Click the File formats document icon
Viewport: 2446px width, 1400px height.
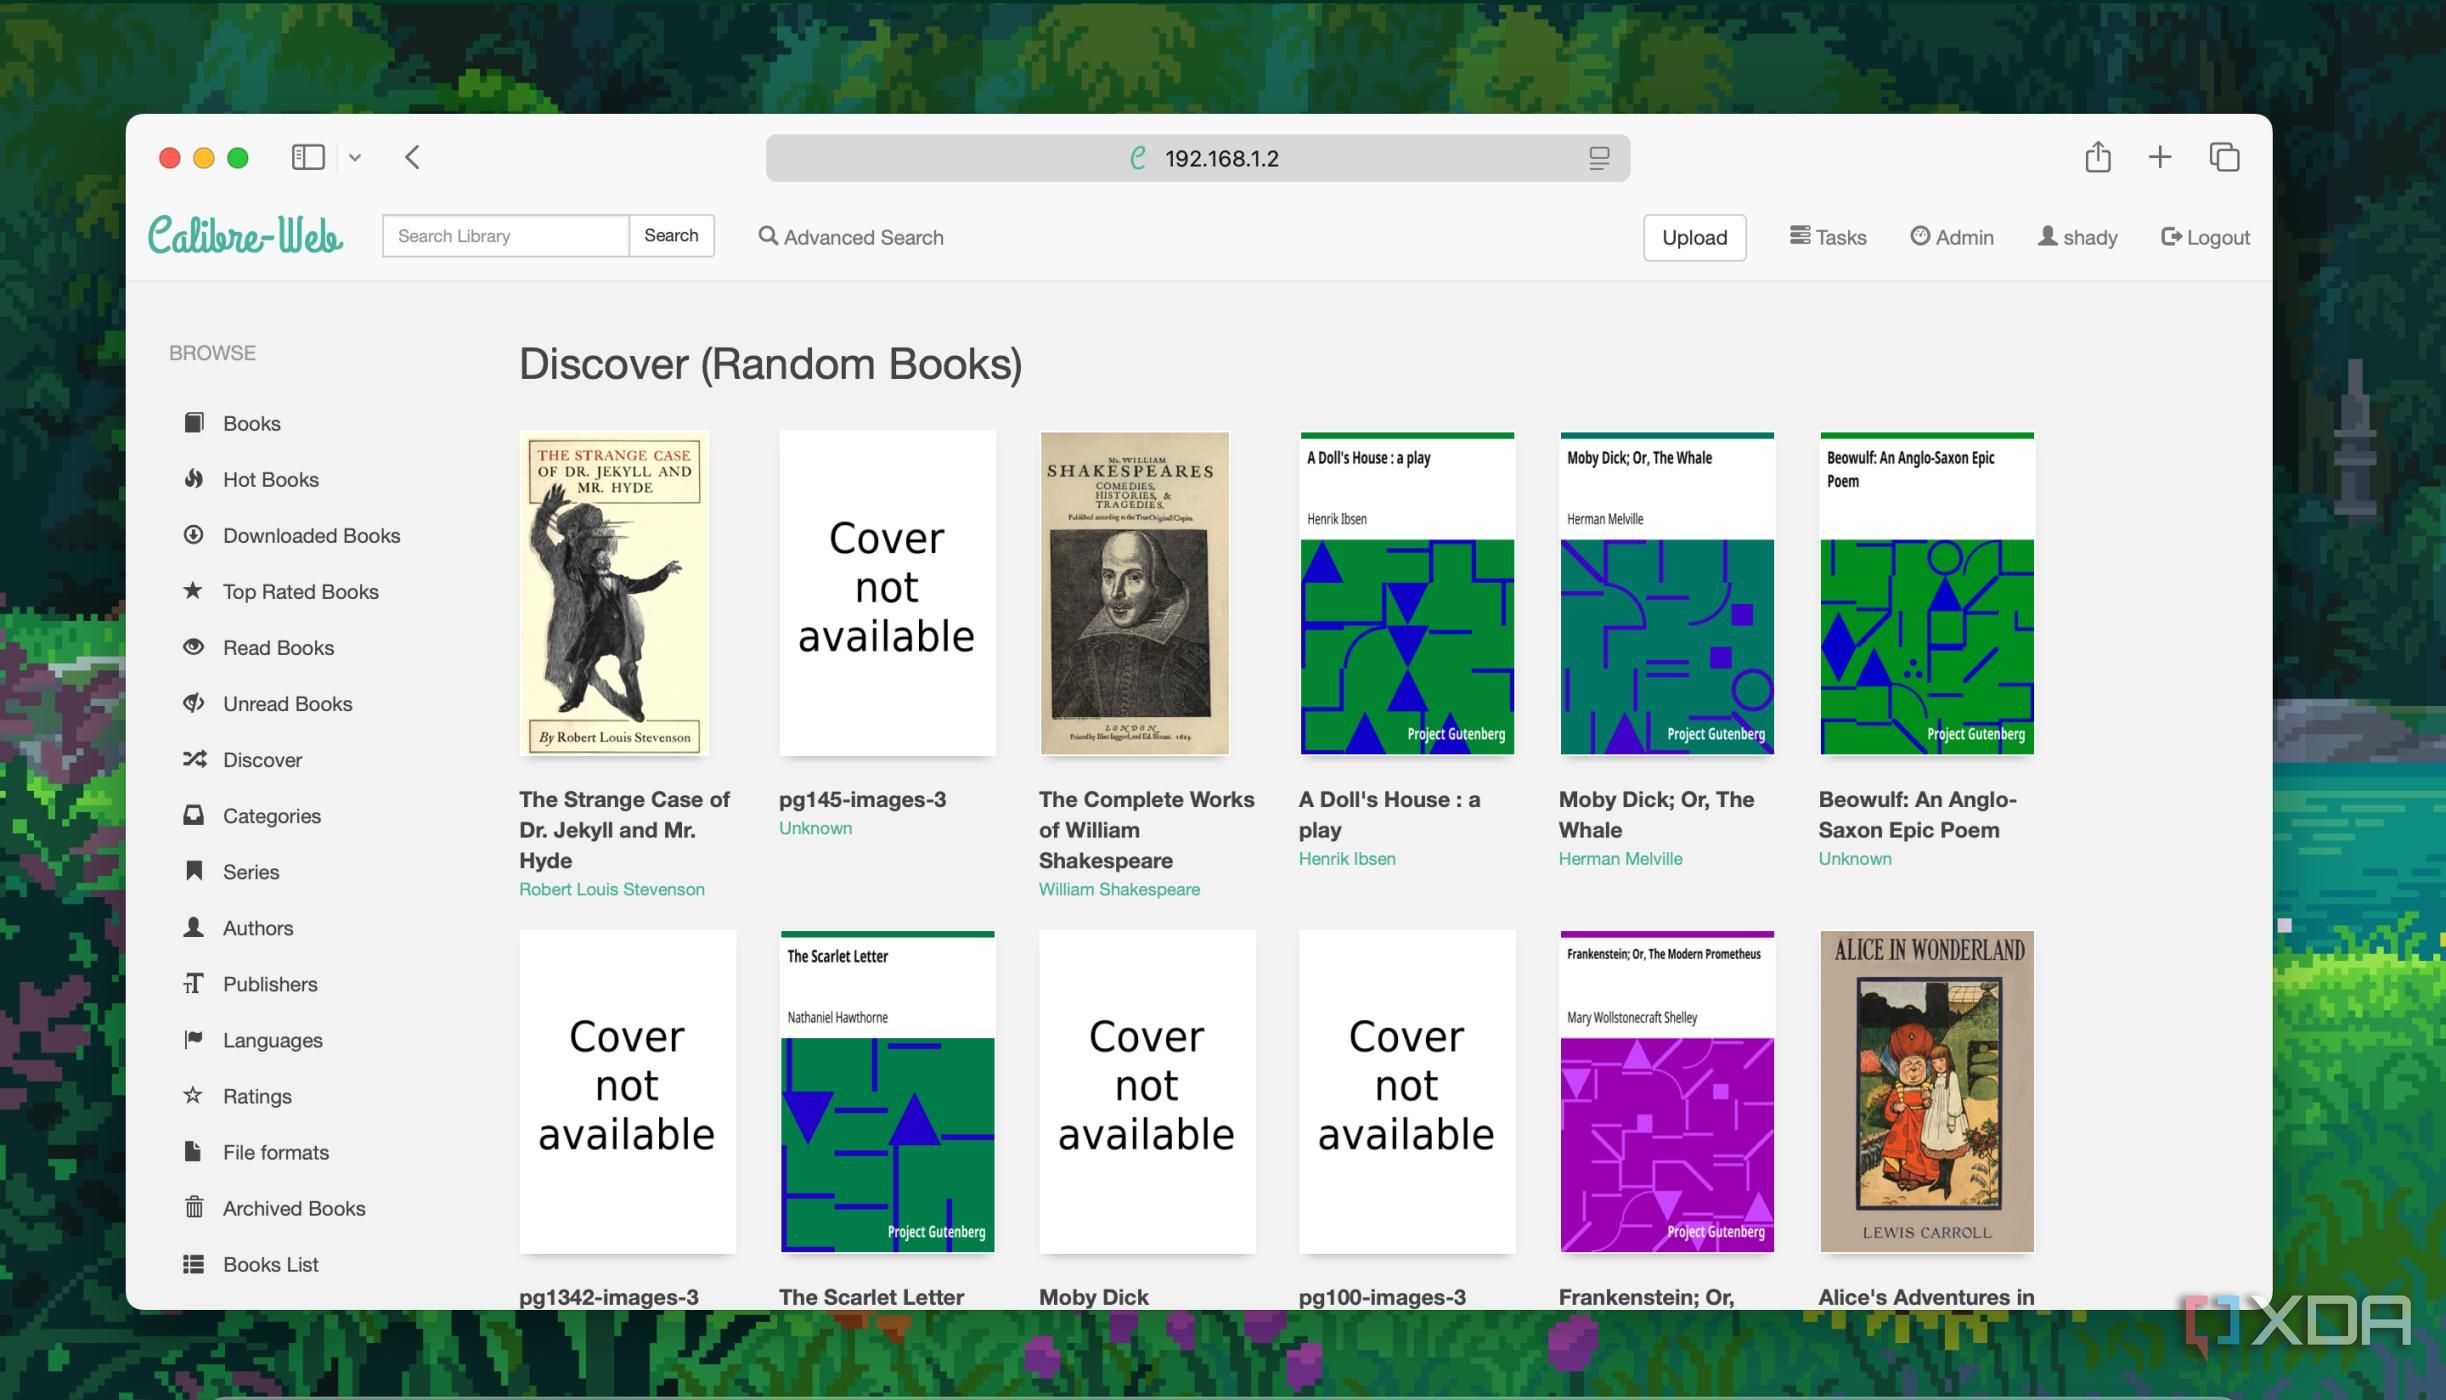click(194, 1151)
